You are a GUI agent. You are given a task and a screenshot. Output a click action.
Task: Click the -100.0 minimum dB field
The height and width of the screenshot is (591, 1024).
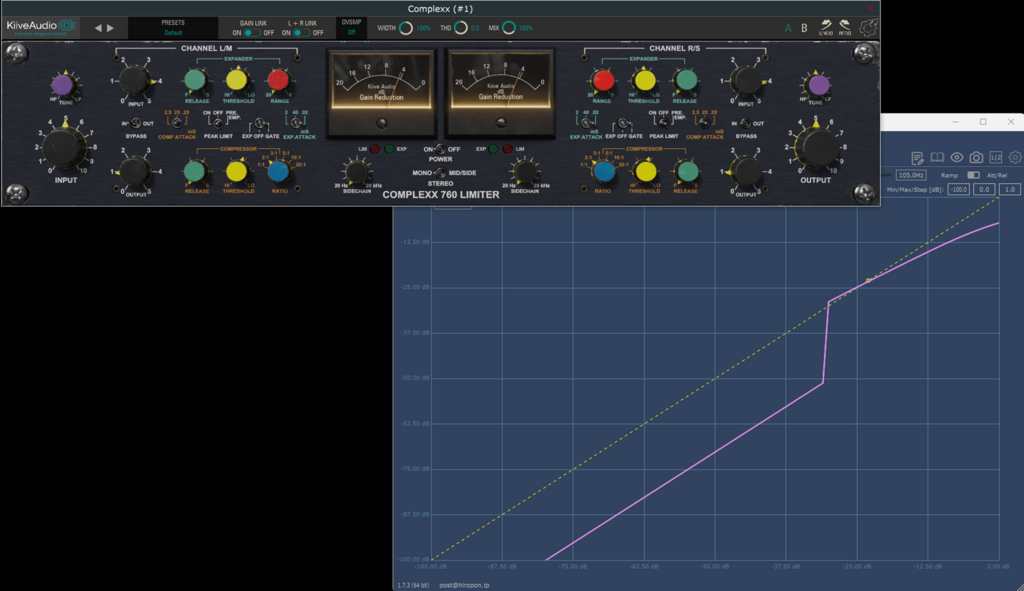point(959,189)
